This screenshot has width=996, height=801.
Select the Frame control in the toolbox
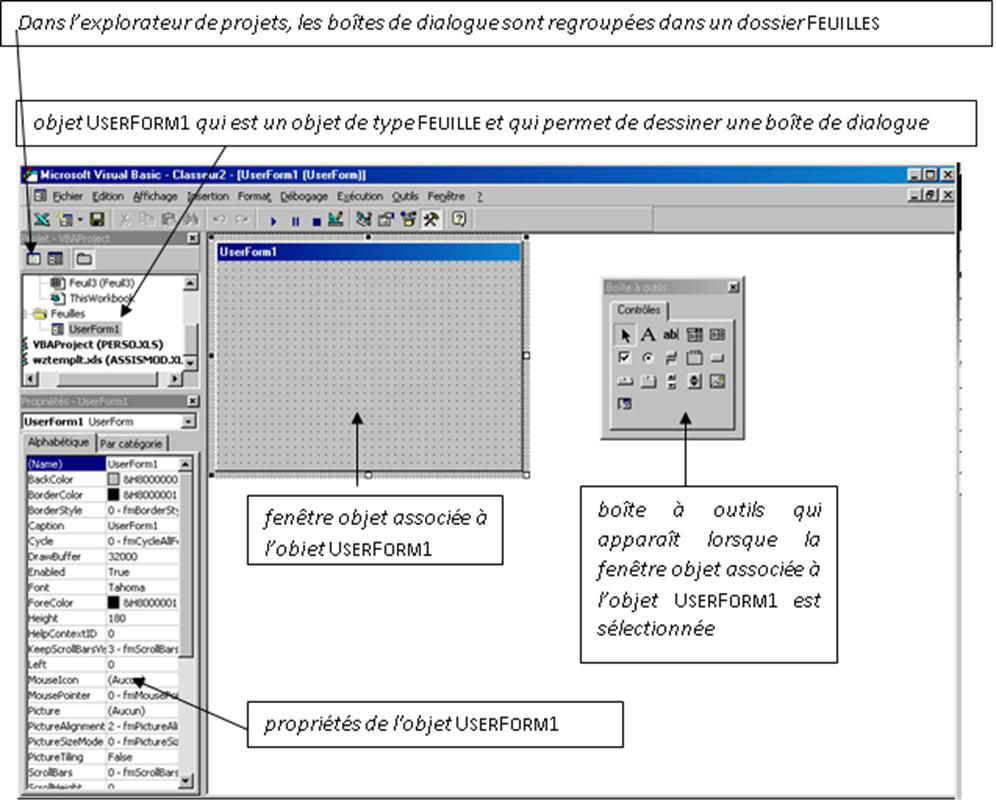coord(694,358)
